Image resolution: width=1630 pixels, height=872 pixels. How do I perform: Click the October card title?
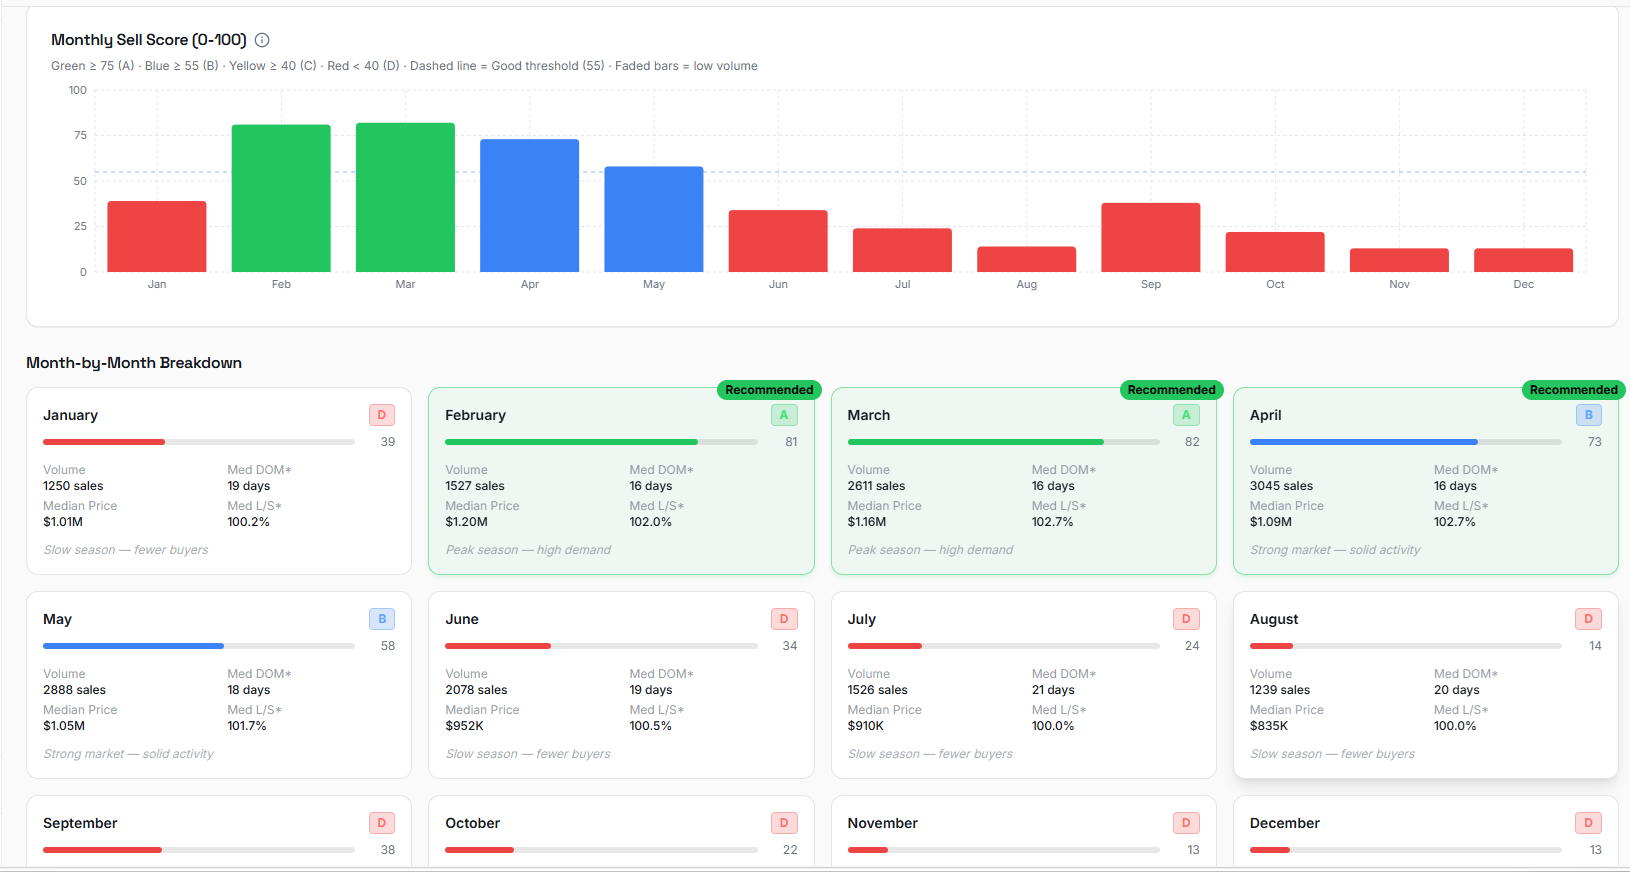(x=472, y=823)
